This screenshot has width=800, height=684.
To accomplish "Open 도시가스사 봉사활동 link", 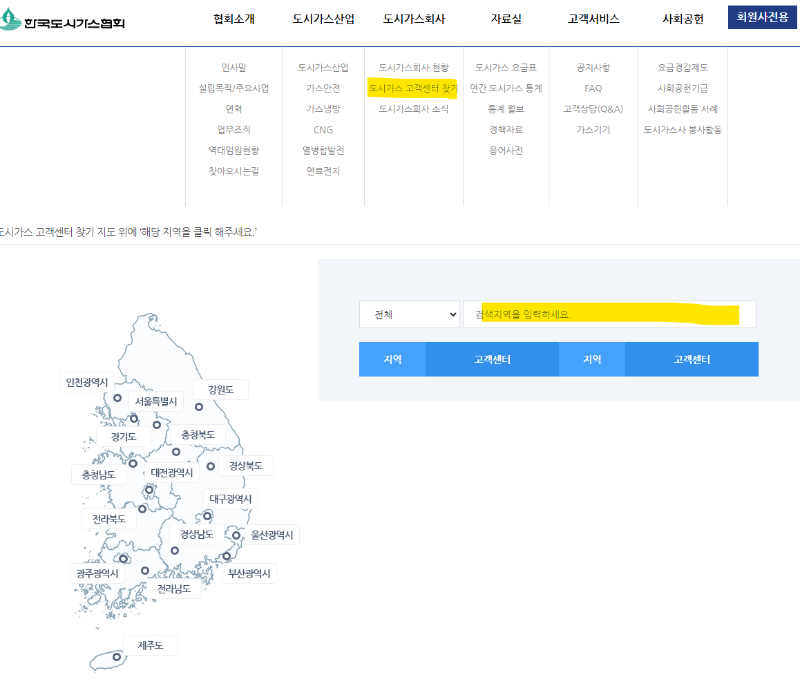I will pos(683,130).
